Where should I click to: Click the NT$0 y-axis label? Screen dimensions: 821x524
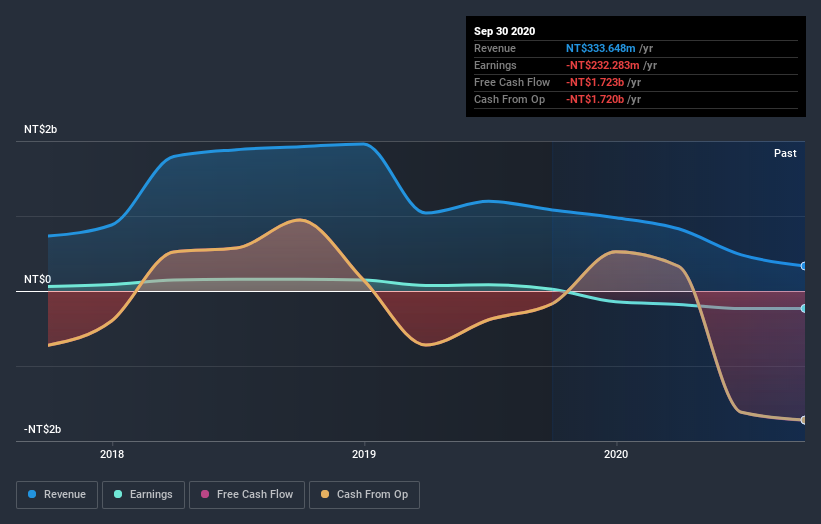tap(38, 279)
